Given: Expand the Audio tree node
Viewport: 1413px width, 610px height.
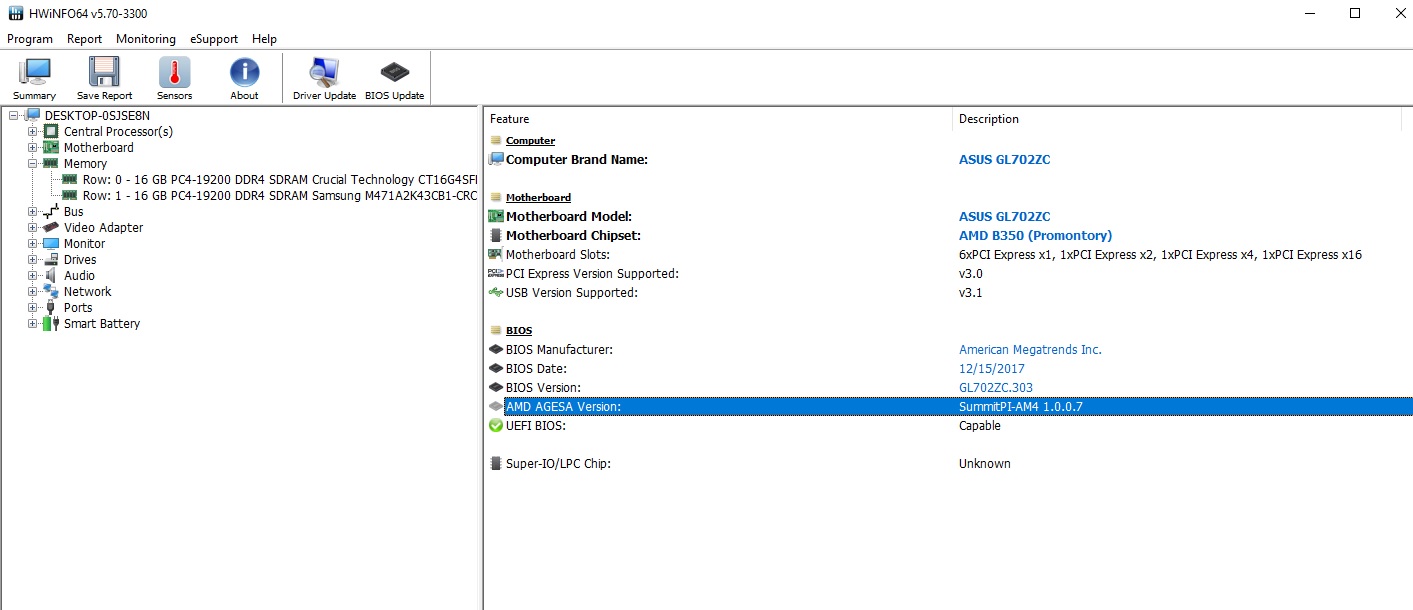Looking at the screenshot, I should [x=33, y=276].
